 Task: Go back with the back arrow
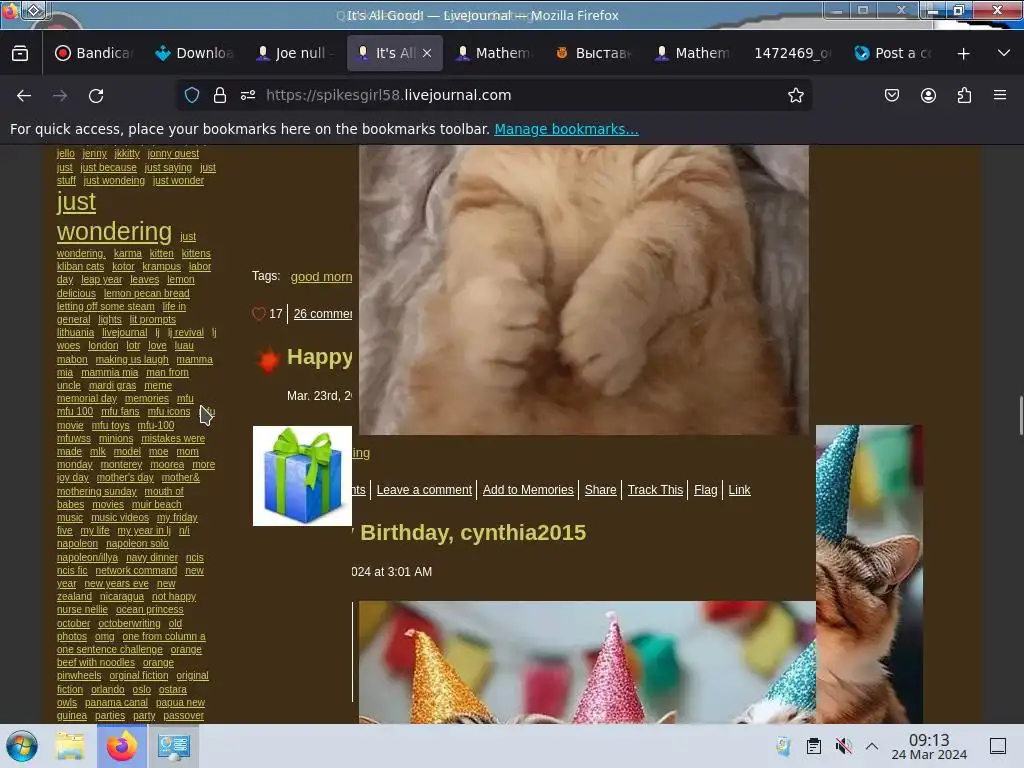click(x=24, y=95)
